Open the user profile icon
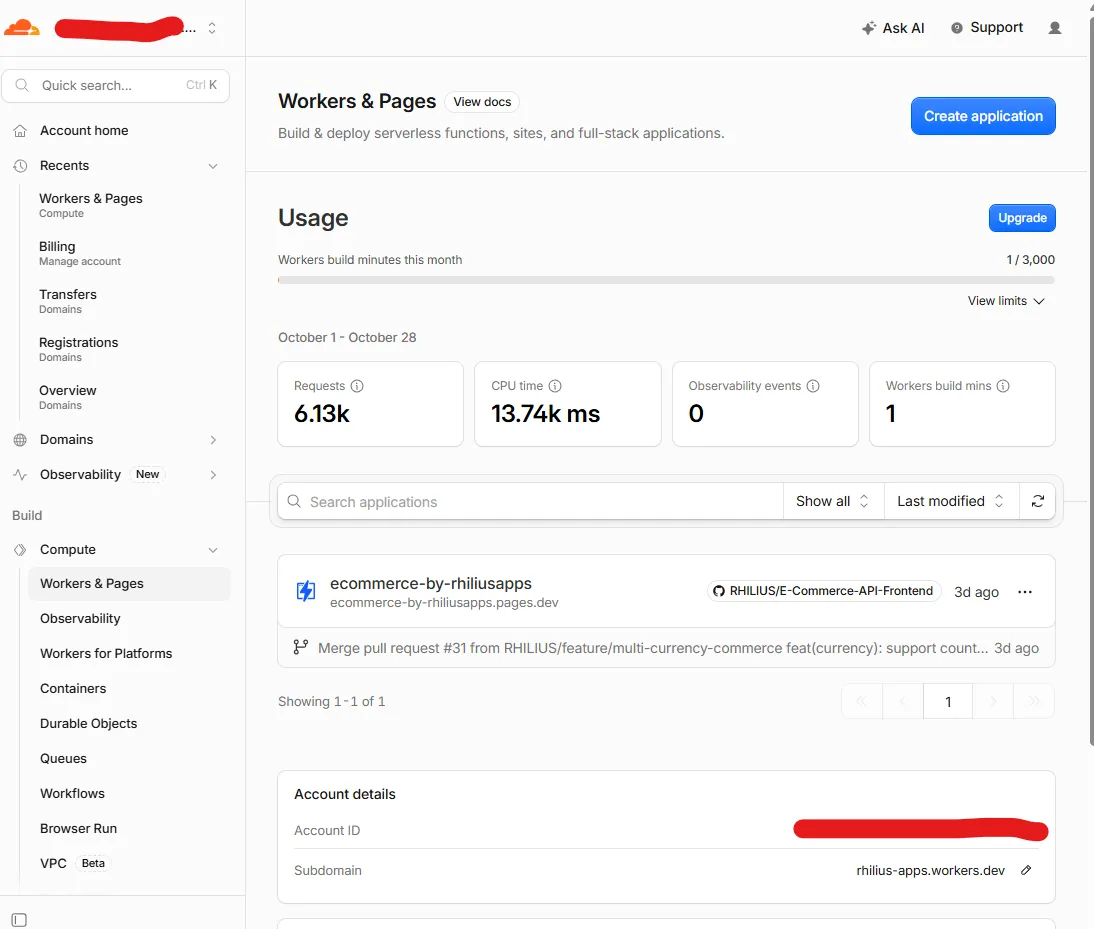This screenshot has height=929, width=1094. 1055,28
